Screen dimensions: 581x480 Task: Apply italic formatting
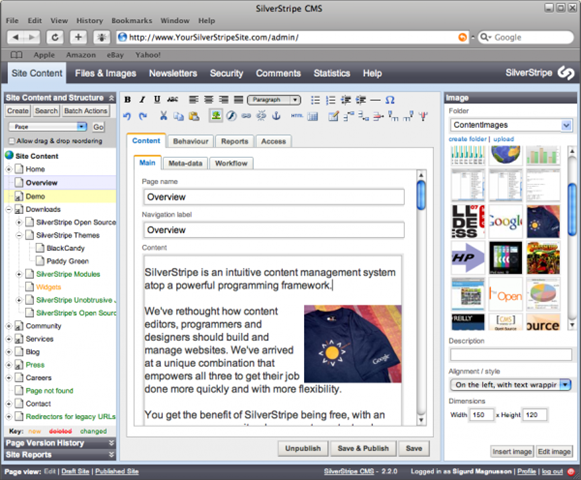(x=142, y=100)
